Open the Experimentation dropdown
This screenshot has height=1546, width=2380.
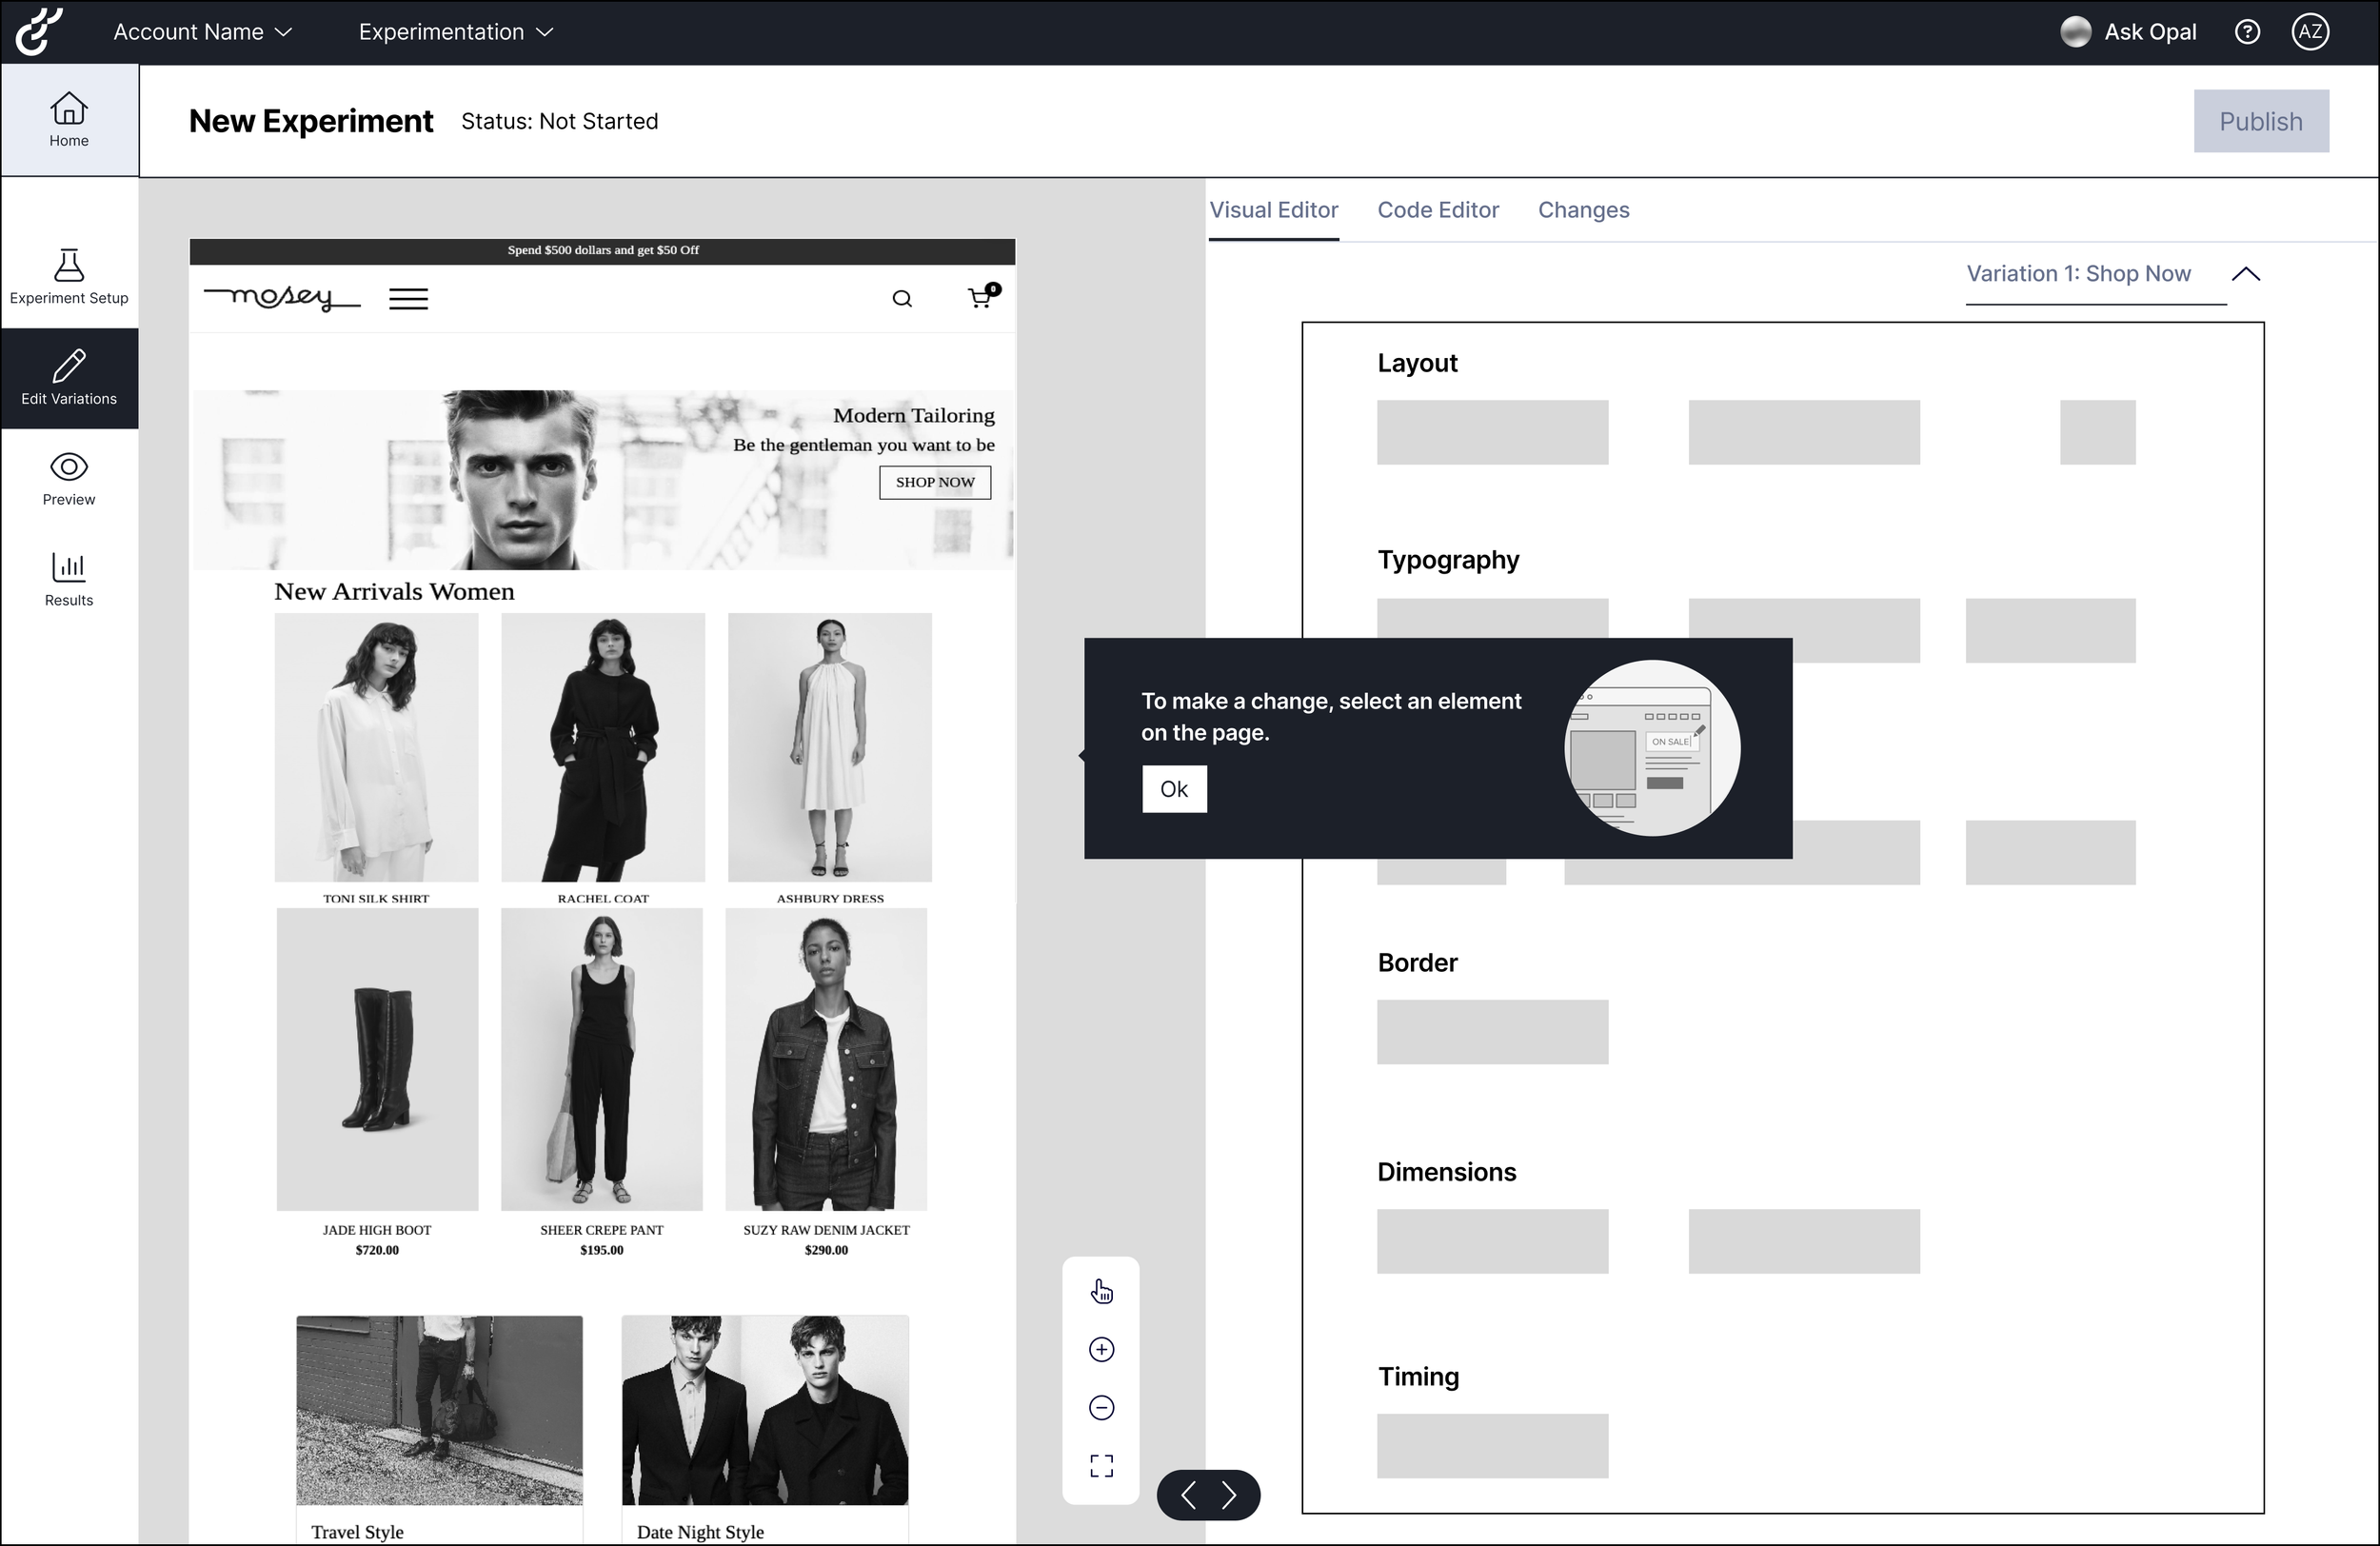pos(455,32)
